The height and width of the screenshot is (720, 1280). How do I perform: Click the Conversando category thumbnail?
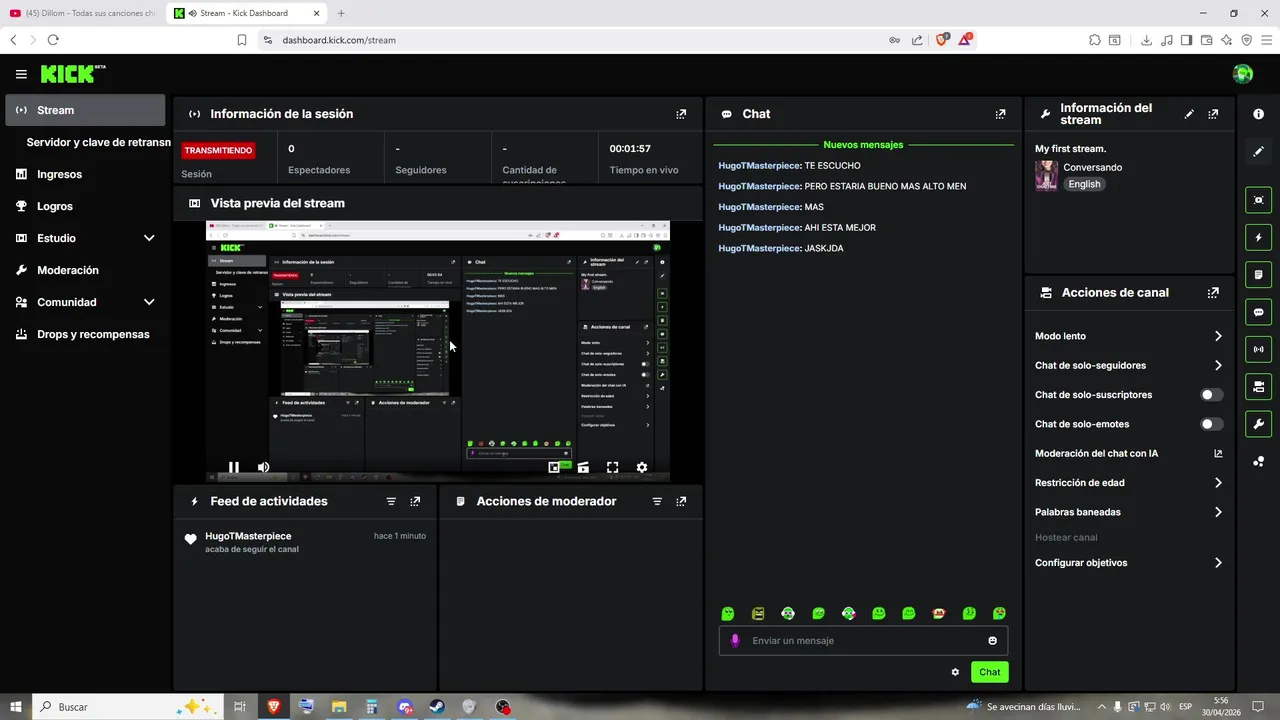[1046, 175]
